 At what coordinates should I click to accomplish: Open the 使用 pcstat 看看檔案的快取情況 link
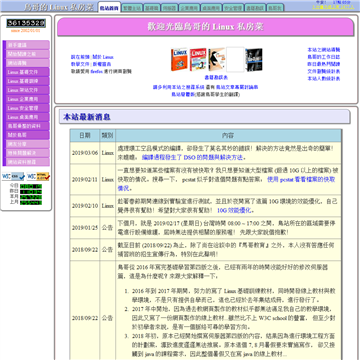click(x=227, y=184)
